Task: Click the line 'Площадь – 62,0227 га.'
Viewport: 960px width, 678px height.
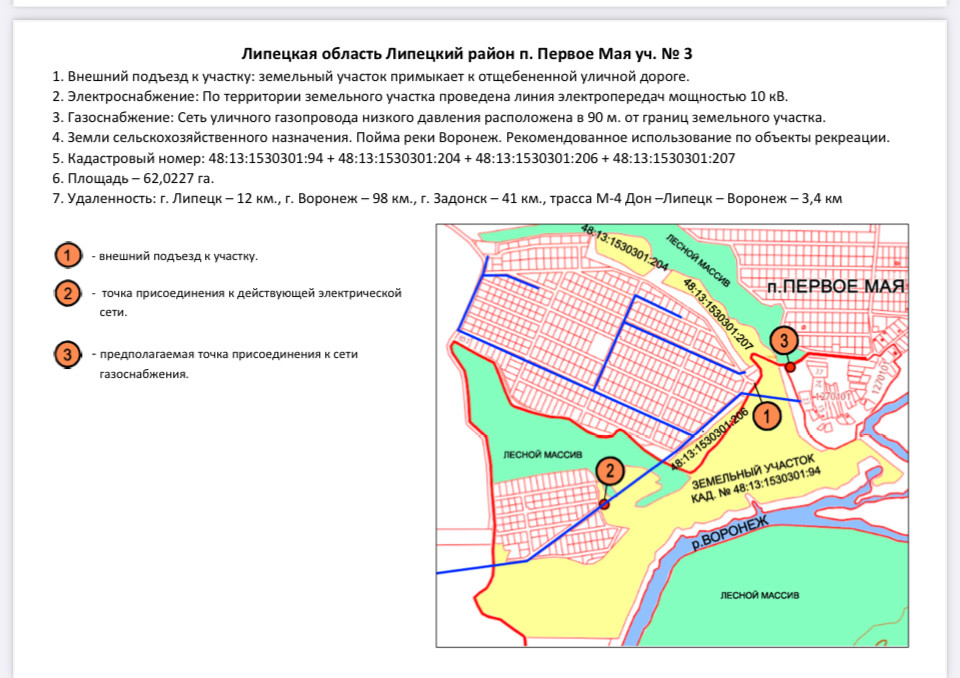Action: [133, 178]
